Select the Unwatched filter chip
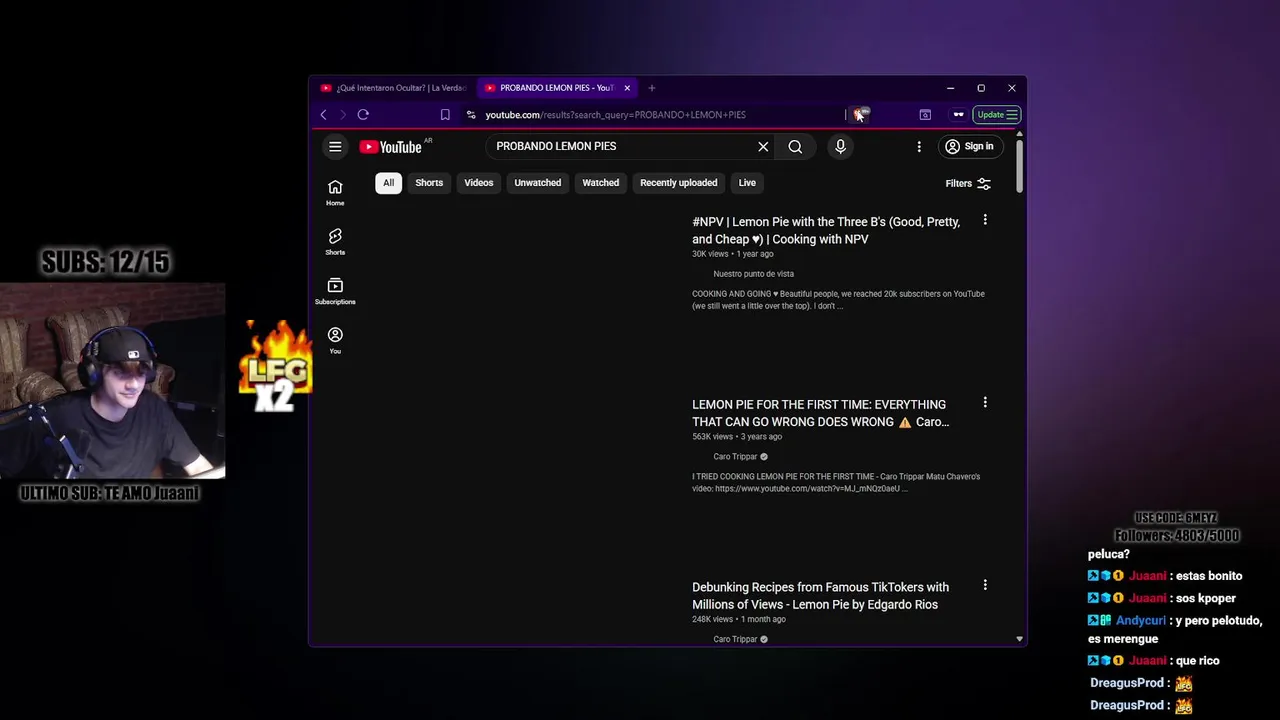Screen dimensions: 1280x720 537,183
